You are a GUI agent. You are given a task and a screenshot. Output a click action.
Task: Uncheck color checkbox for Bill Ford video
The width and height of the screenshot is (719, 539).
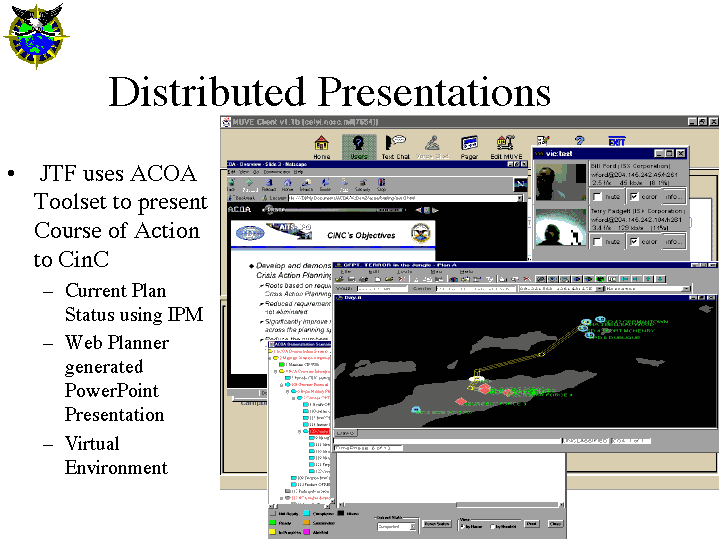634,197
